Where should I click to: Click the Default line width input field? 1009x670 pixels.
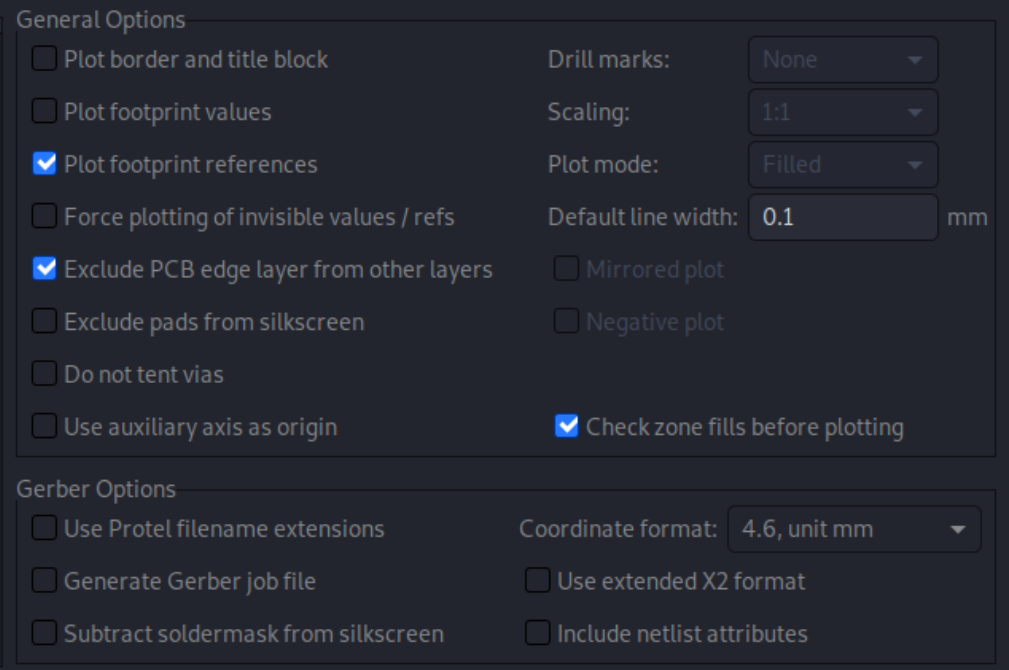(842, 217)
